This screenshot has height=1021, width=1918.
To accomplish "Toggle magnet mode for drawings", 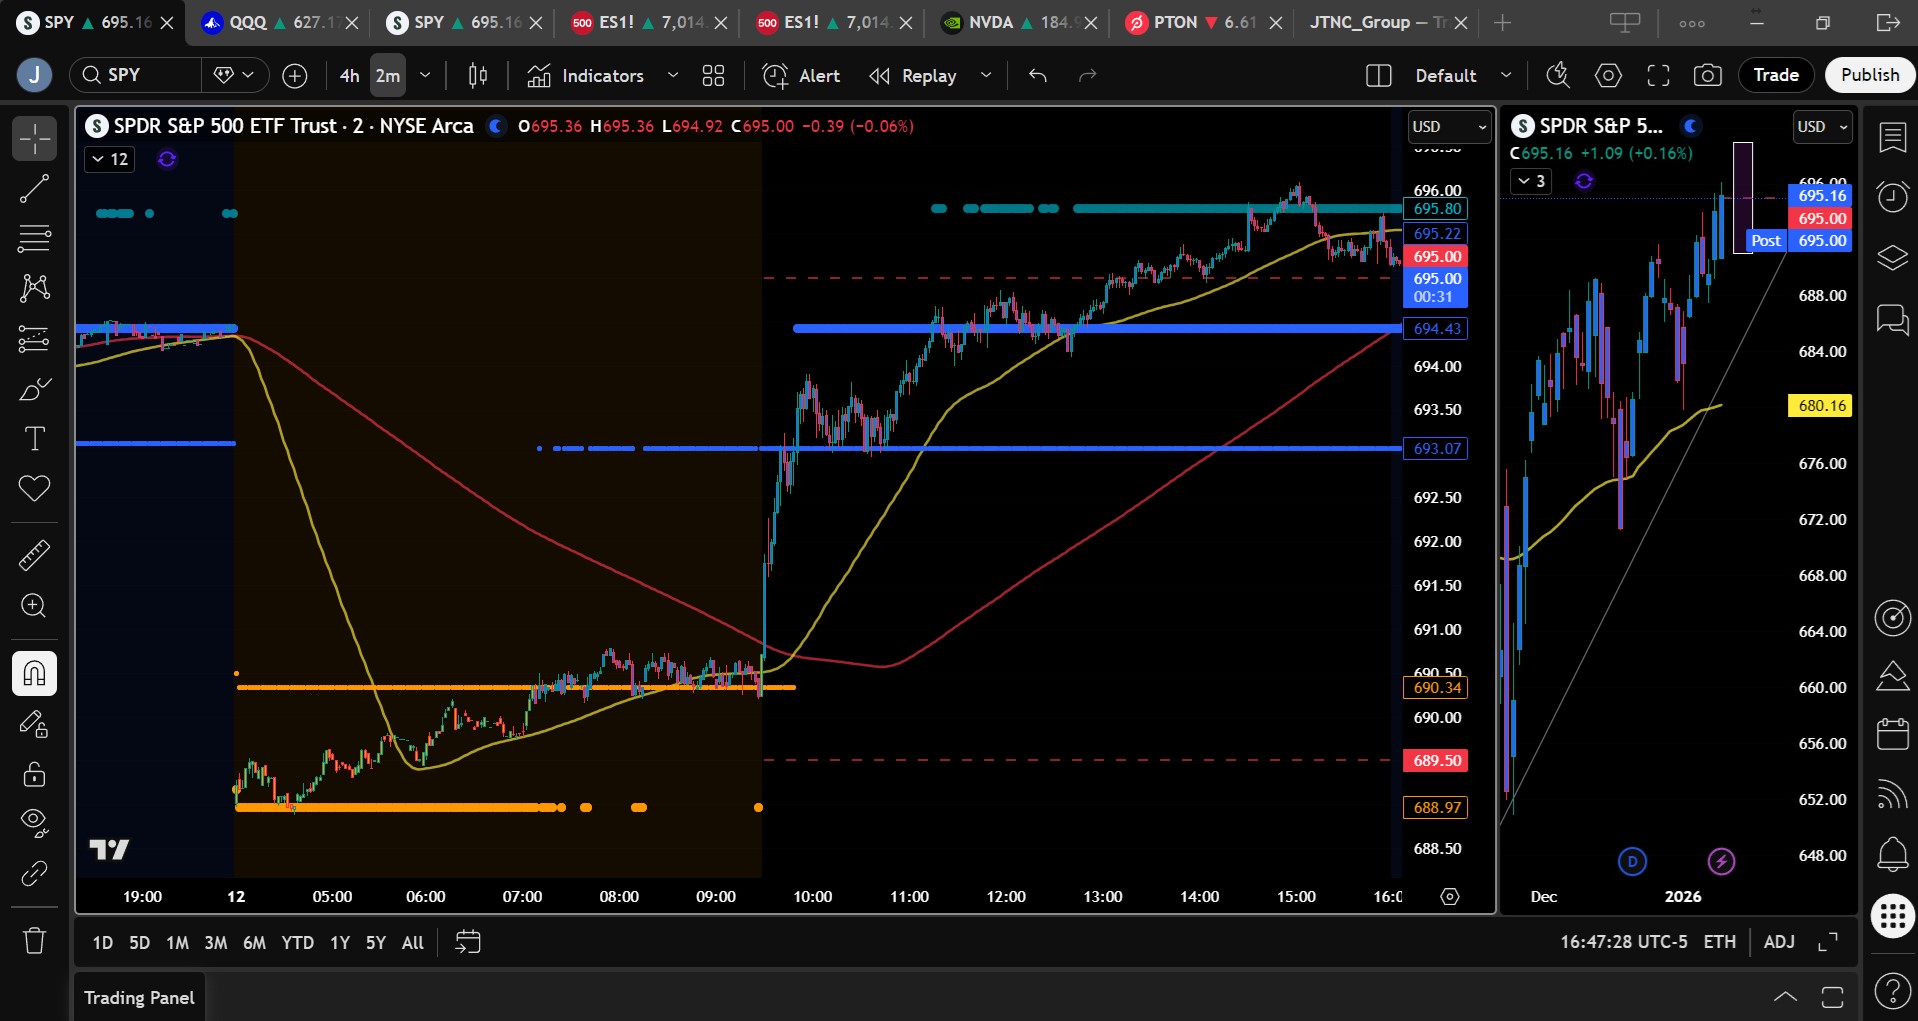I will tap(34, 673).
